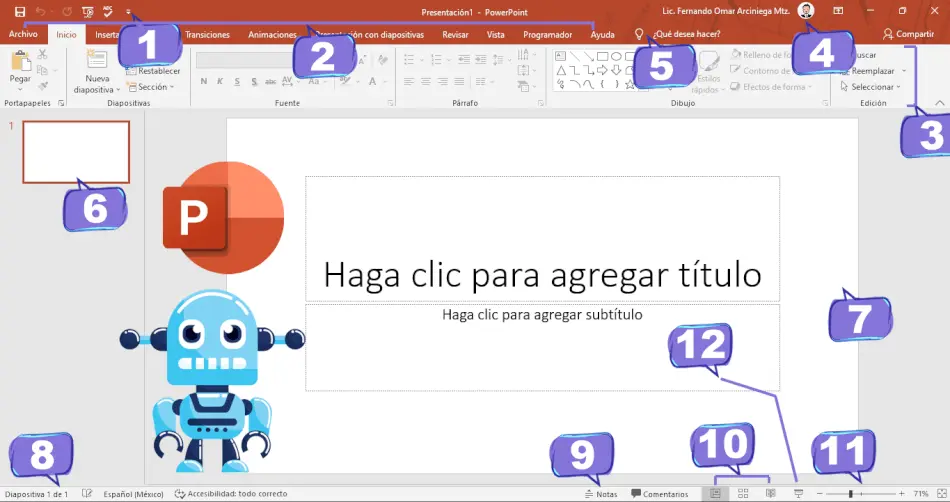Toggle bold (N) formatting
950x502 pixels.
pos(204,81)
